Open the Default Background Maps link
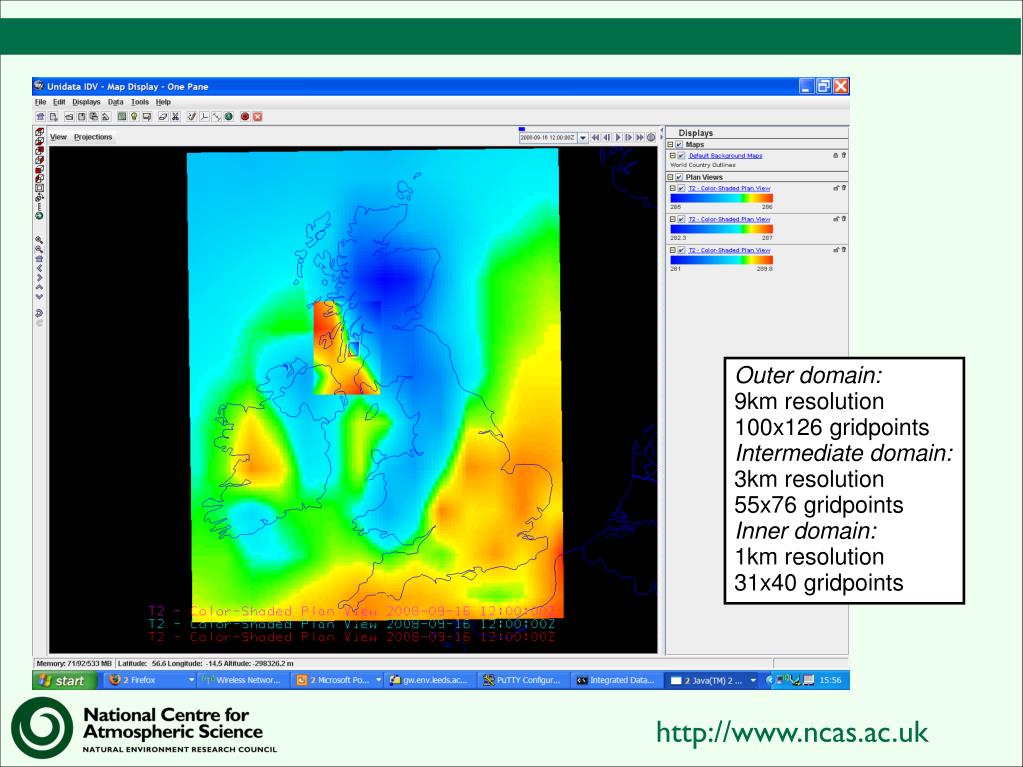Screen dimensions: 1023x767 click(725, 156)
